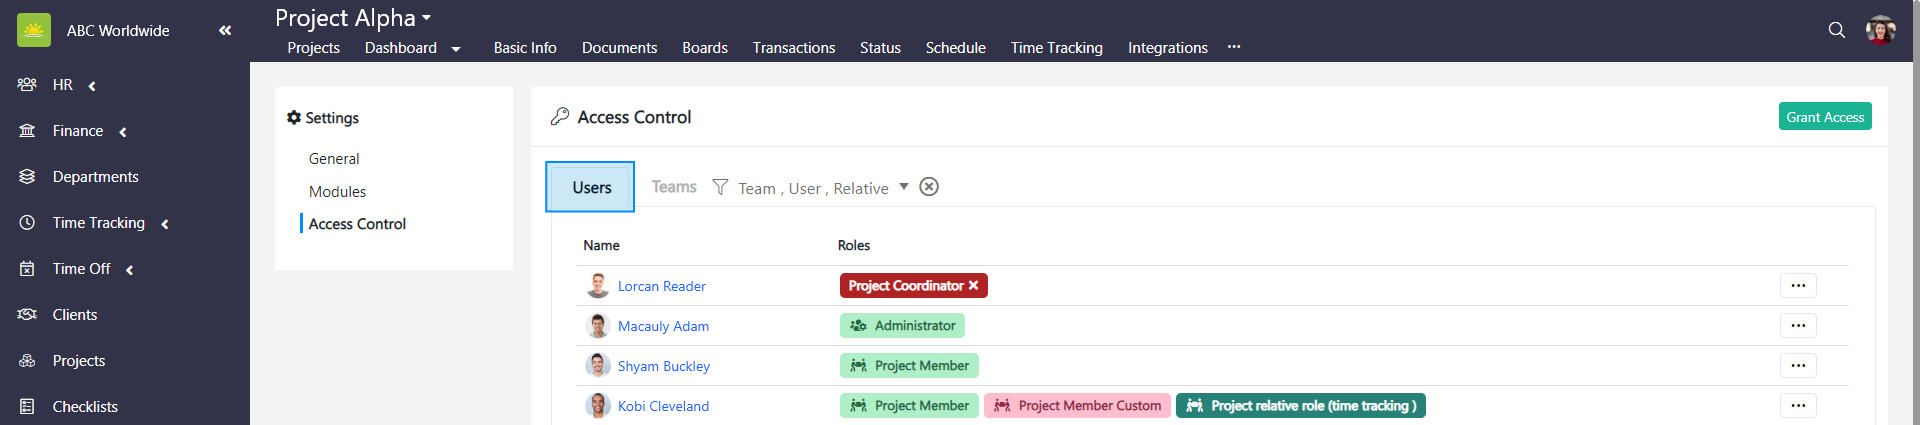Expand the Team, User, Relative filter dropdown
Viewport: 1920px width, 425px height.
(x=904, y=187)
